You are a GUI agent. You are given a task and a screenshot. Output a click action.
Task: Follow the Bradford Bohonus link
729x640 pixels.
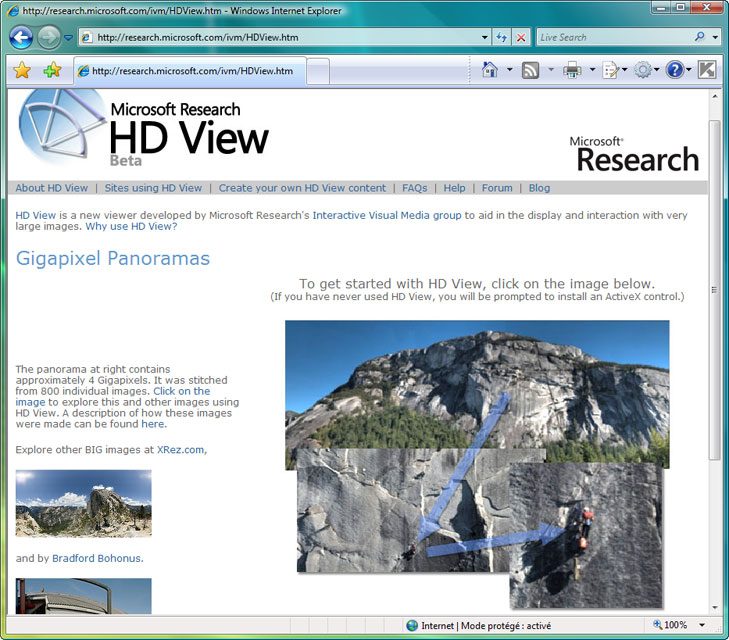point(97,558)
